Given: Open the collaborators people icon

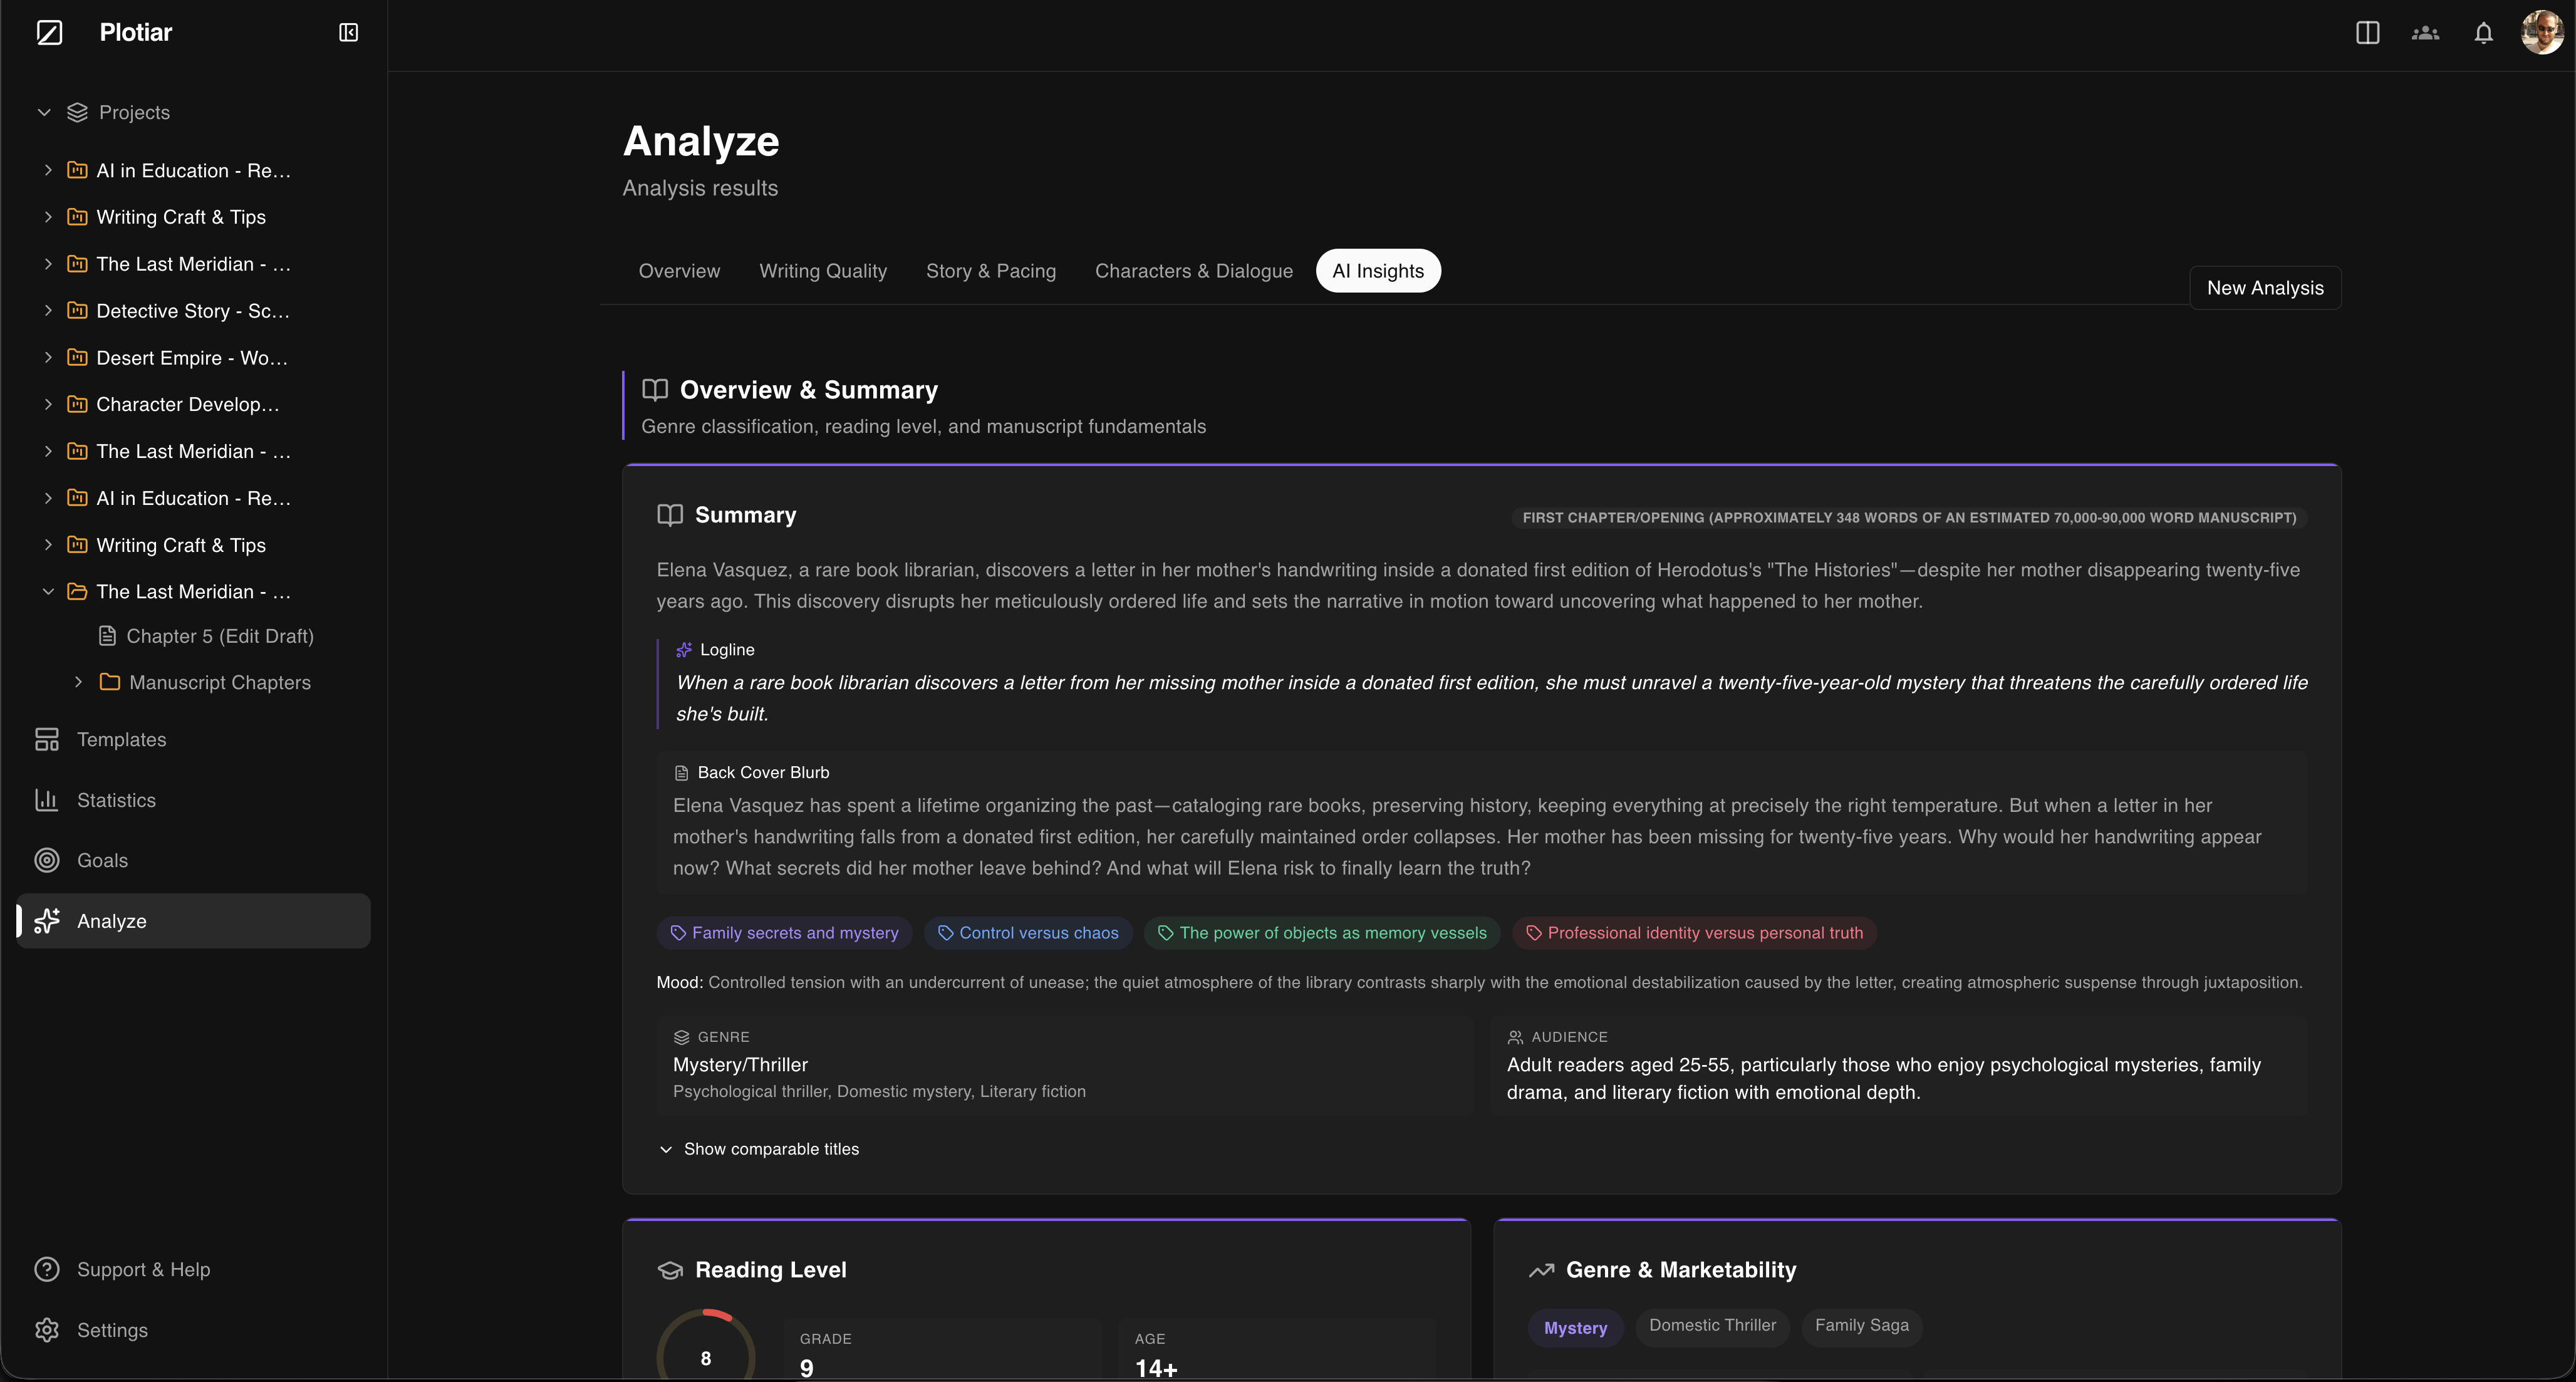Looking at the screenshot, I should click(2425, 33).
